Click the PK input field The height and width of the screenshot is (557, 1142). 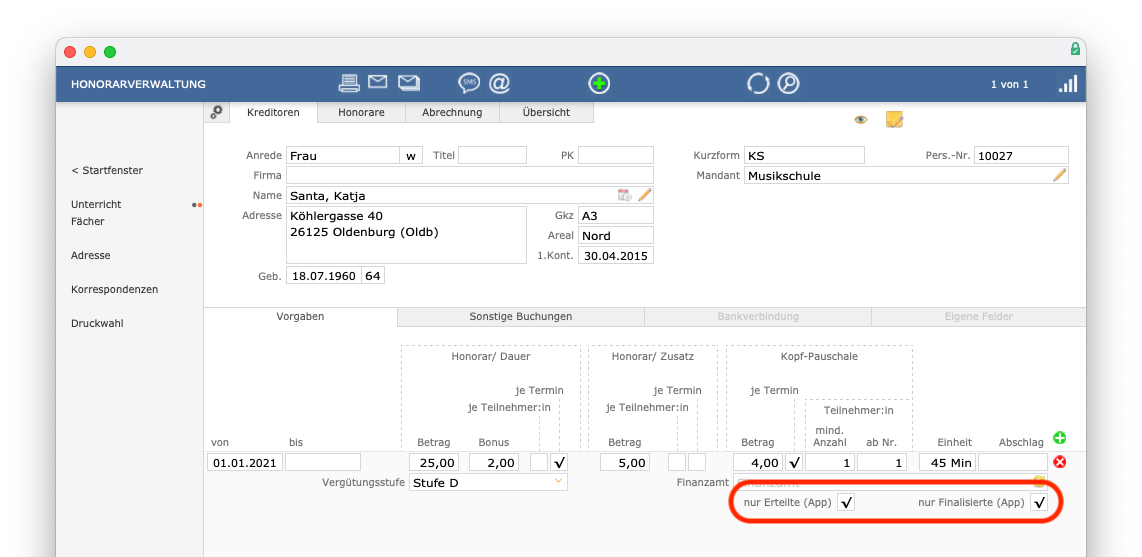615,155
